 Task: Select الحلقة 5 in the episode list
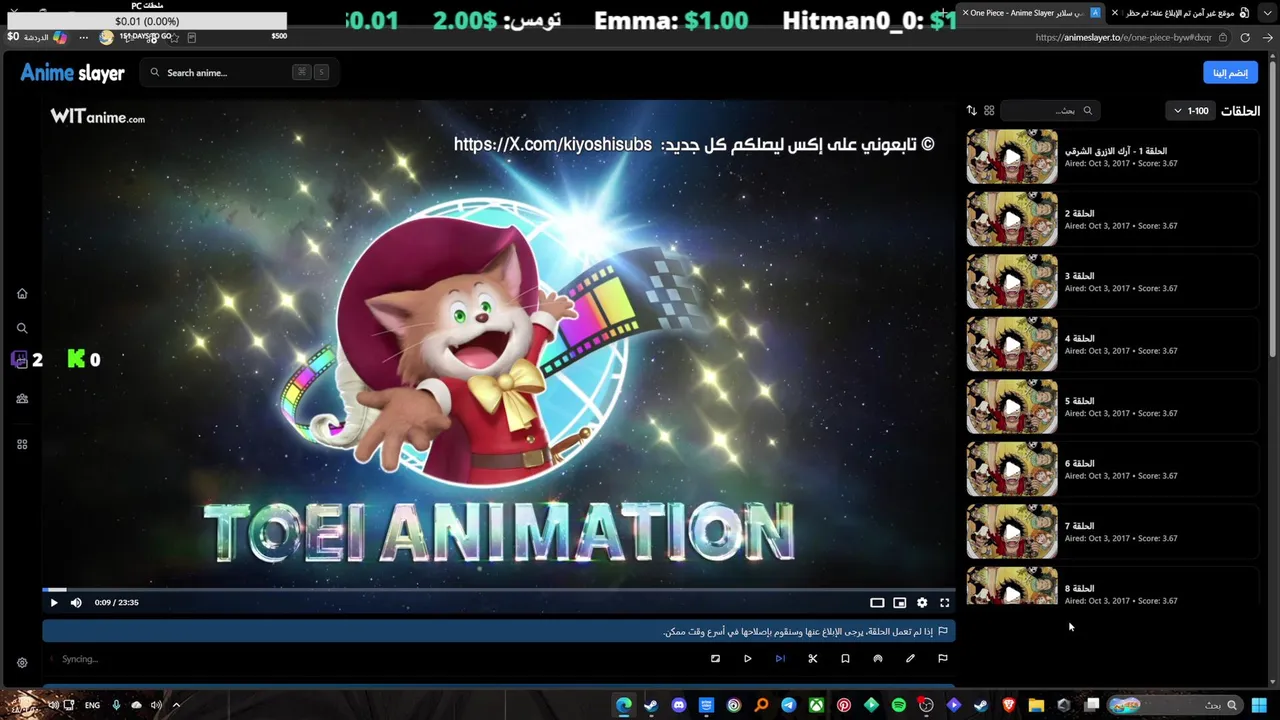(x=1111, y=407)
